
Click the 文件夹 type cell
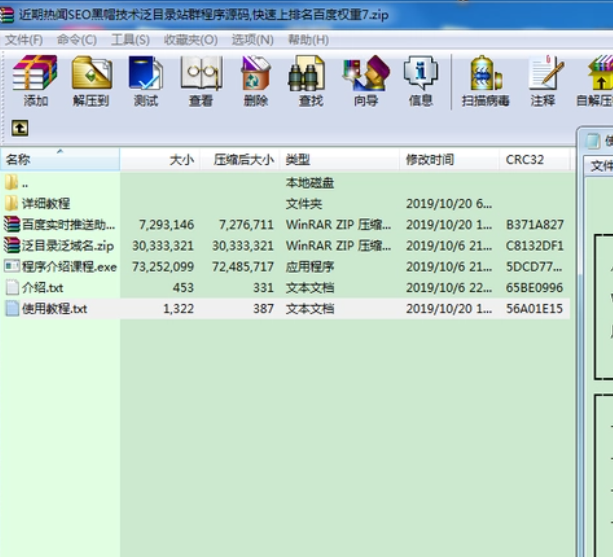click(x=304, y=203)
